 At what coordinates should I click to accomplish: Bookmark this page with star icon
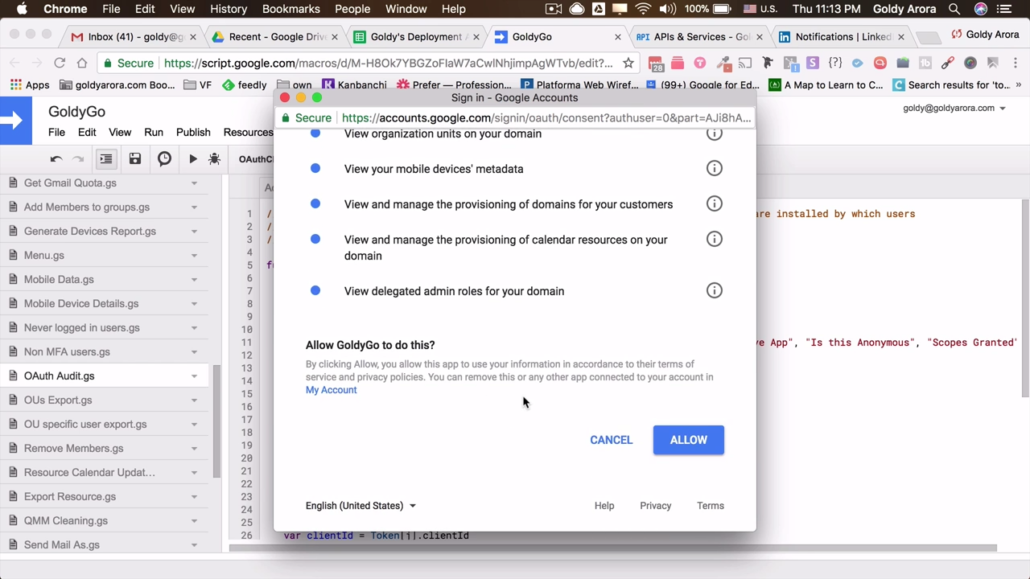coord(629,63)
